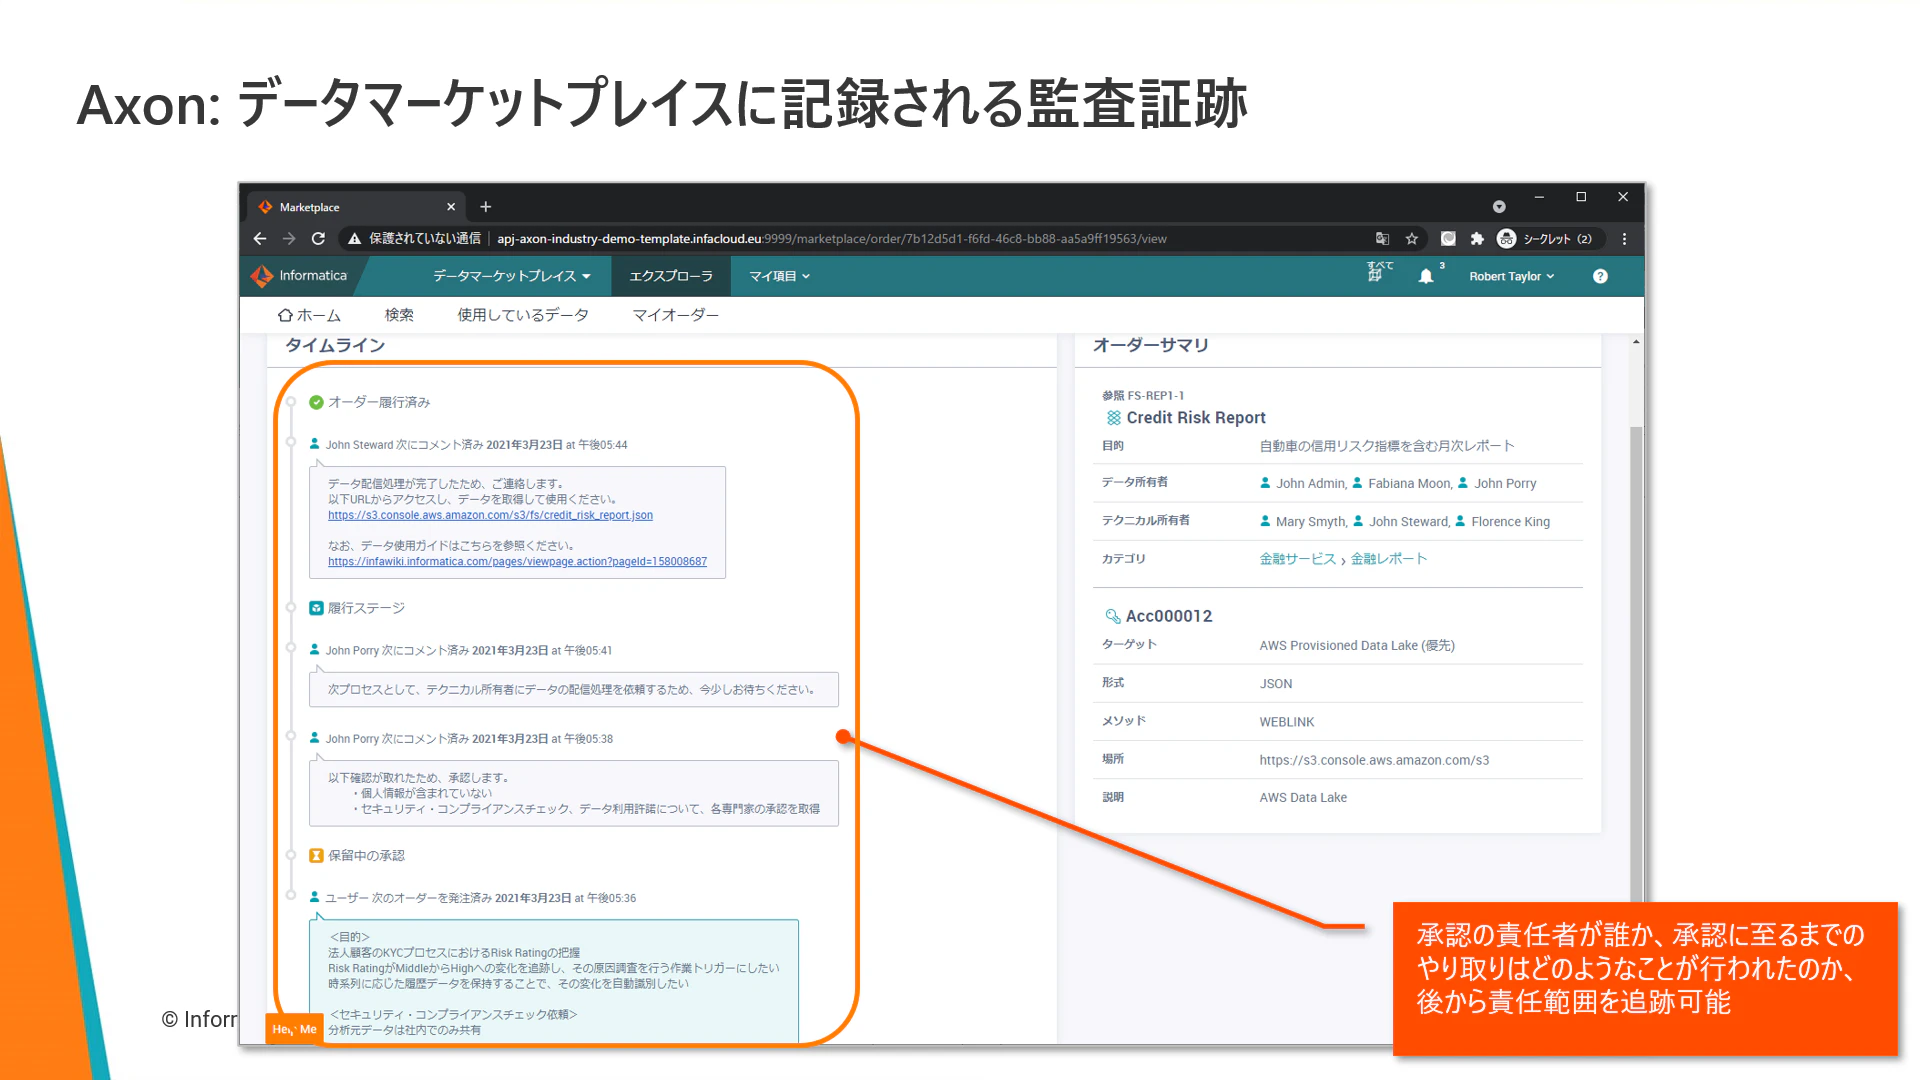Click the user icon beside John Admin
1920x1080 pixels.
coord(1265,483)
